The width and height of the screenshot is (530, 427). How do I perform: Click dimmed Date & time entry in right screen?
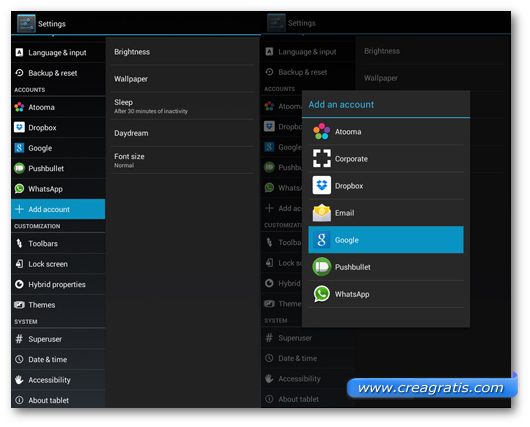[x=308, y=358]
